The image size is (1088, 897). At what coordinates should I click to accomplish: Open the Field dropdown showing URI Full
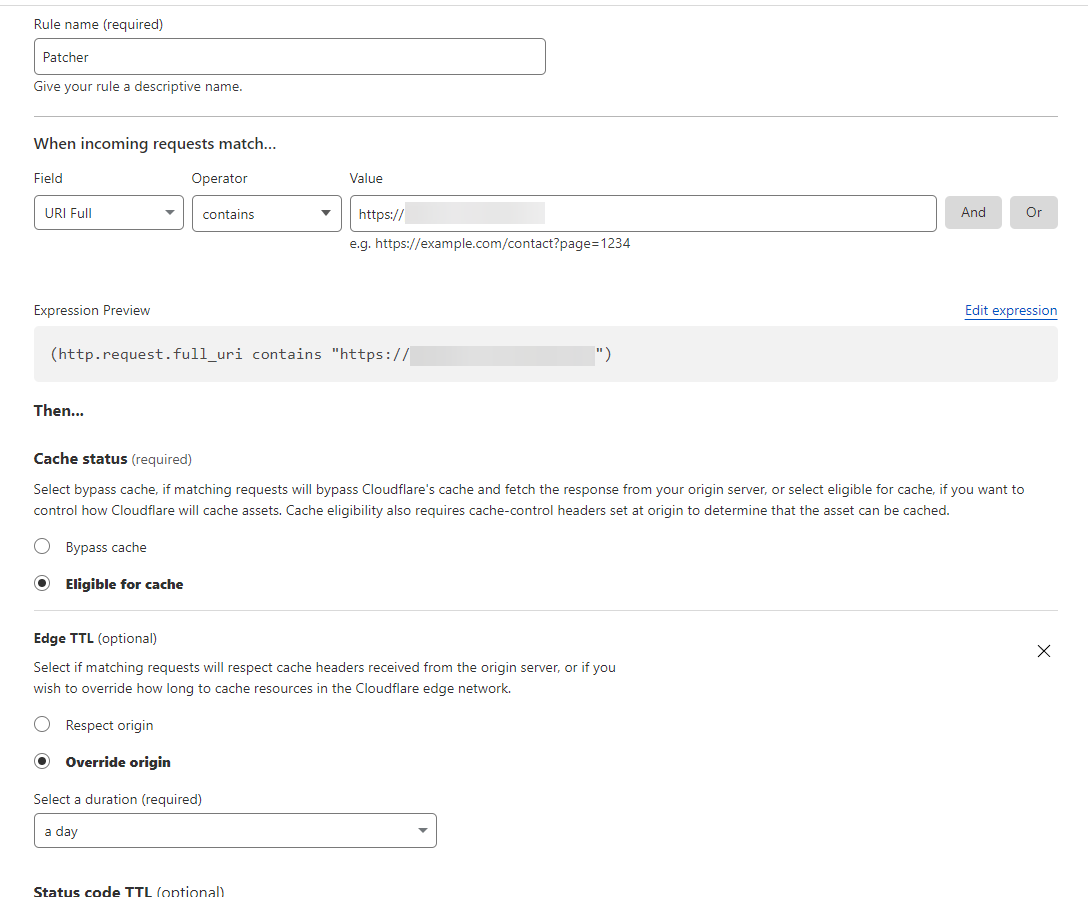108,212
